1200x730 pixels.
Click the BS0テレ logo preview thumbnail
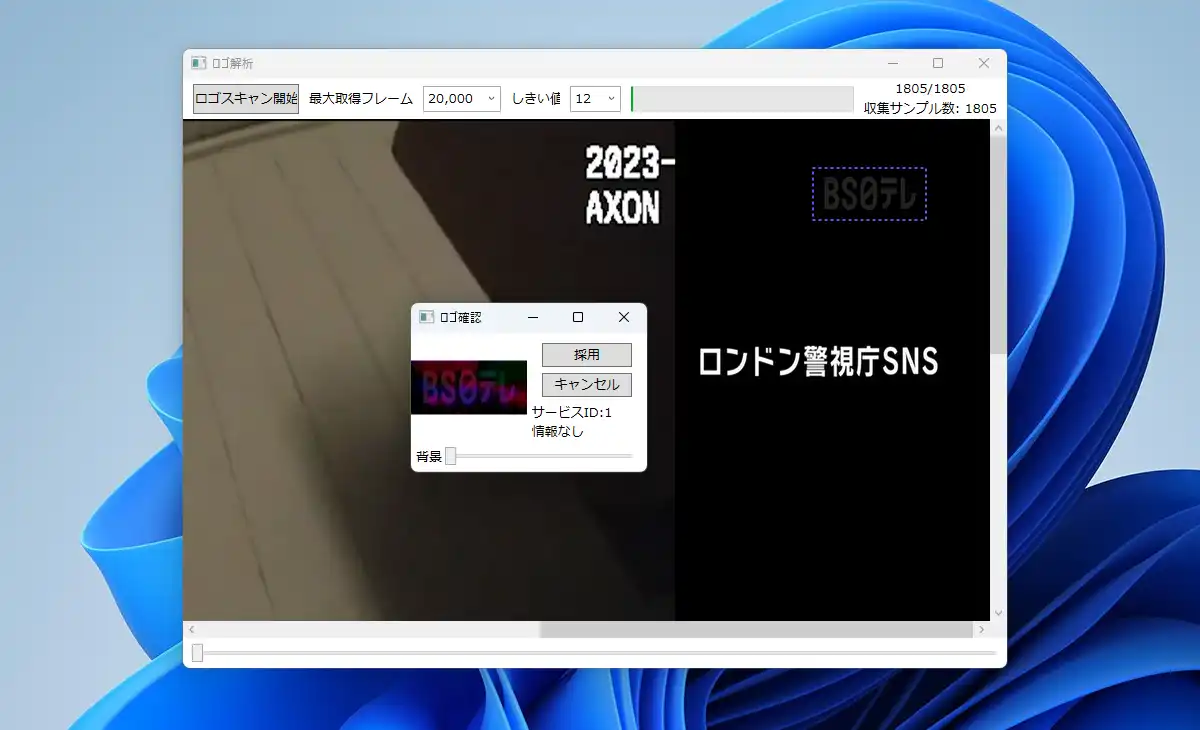(x=469, y=387)
